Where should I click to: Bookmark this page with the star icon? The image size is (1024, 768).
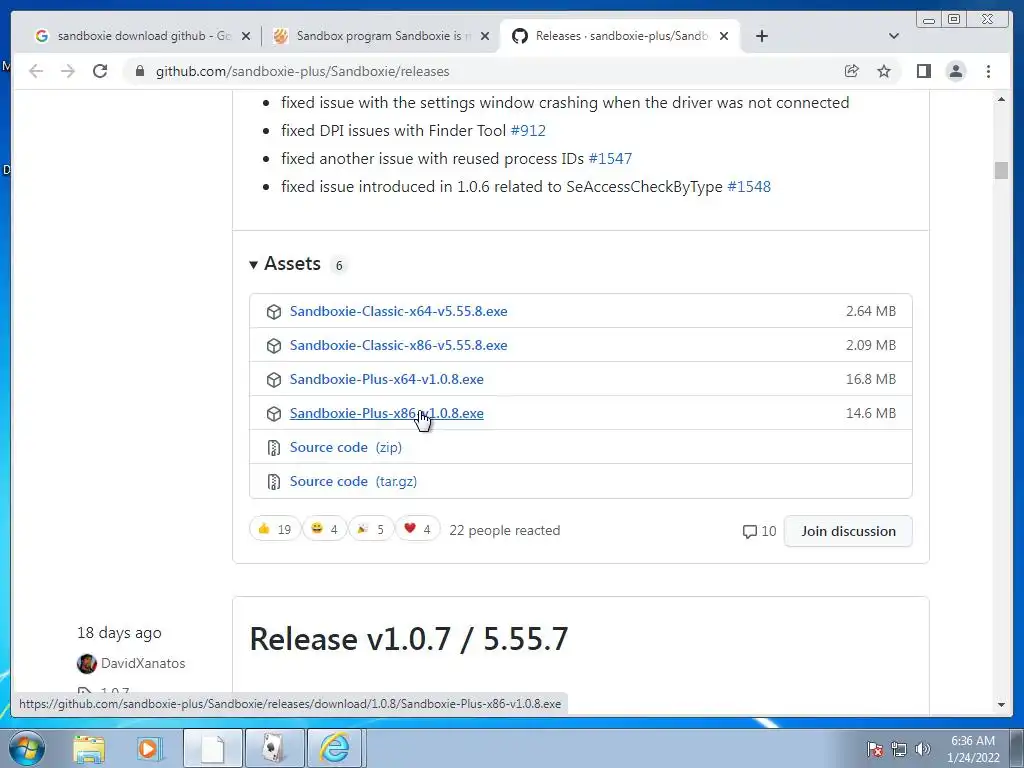click(x=884, y=71)
